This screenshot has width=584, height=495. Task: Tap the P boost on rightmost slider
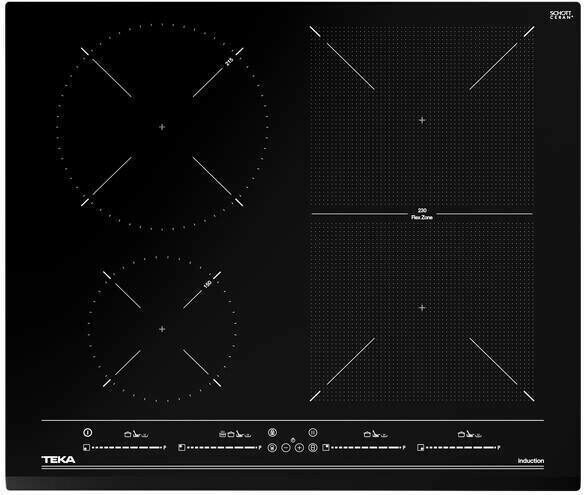[x=499, y=447]
